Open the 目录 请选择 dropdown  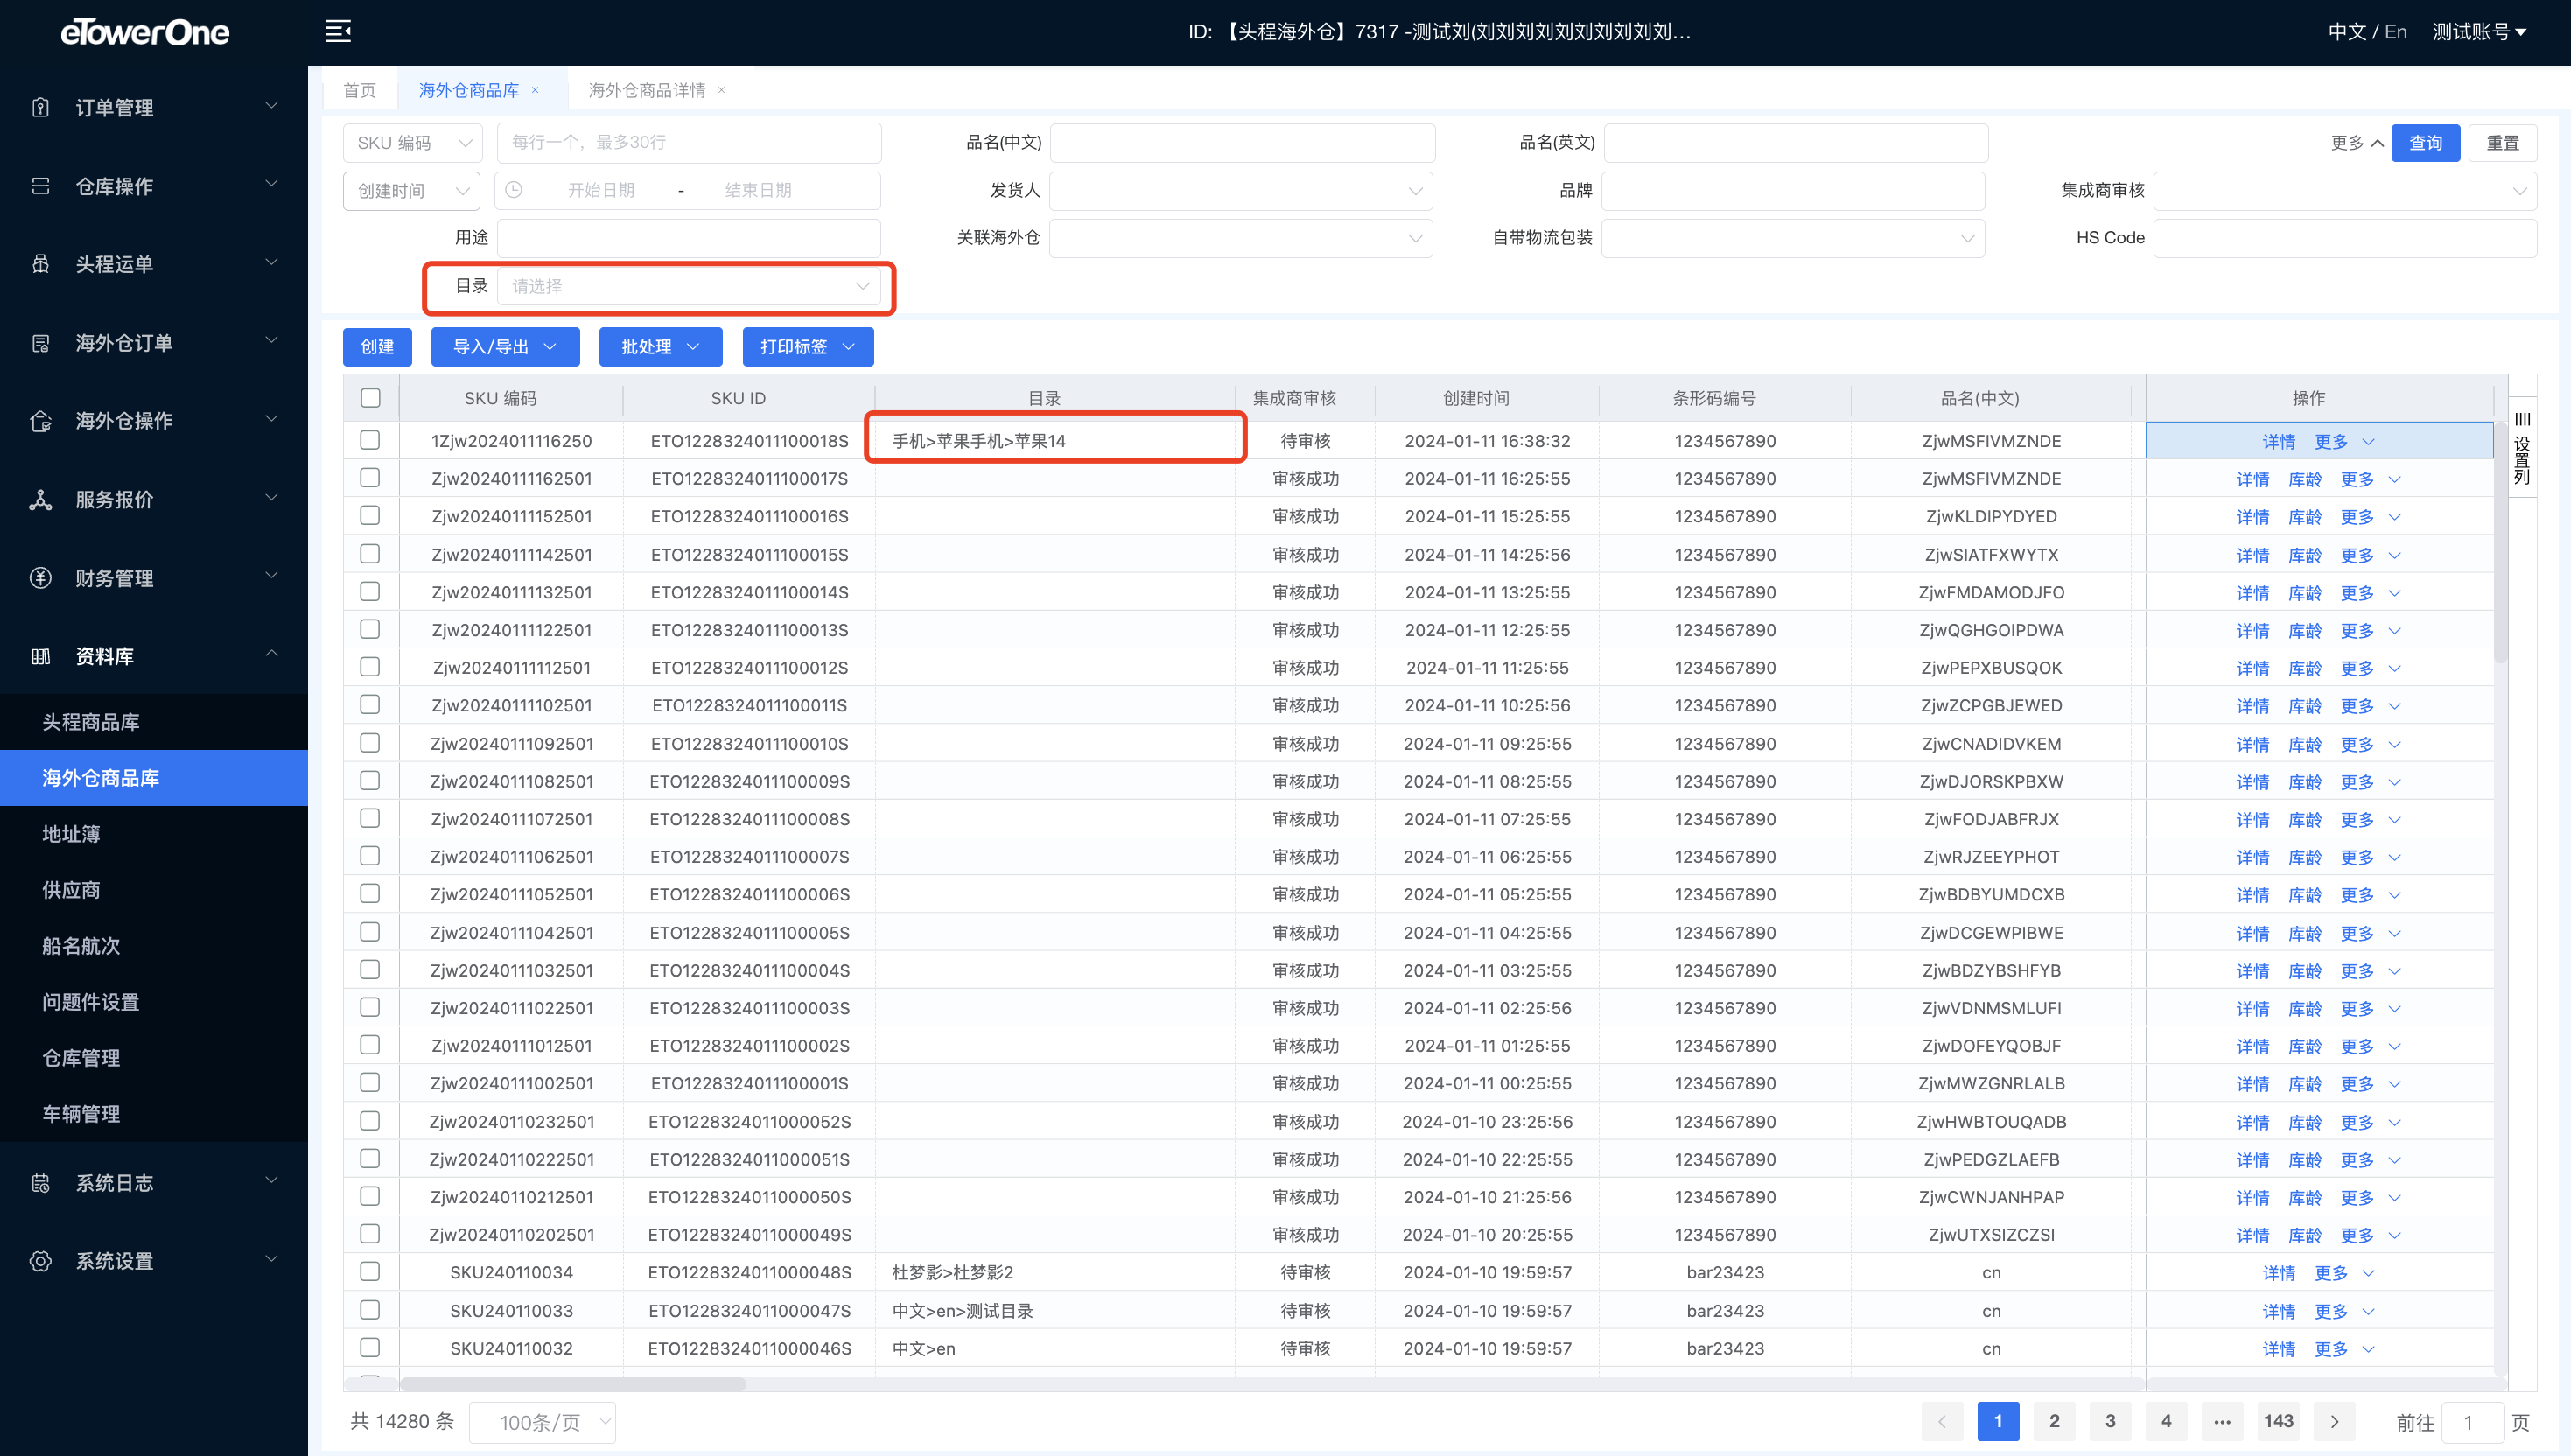tap(689, 287)
